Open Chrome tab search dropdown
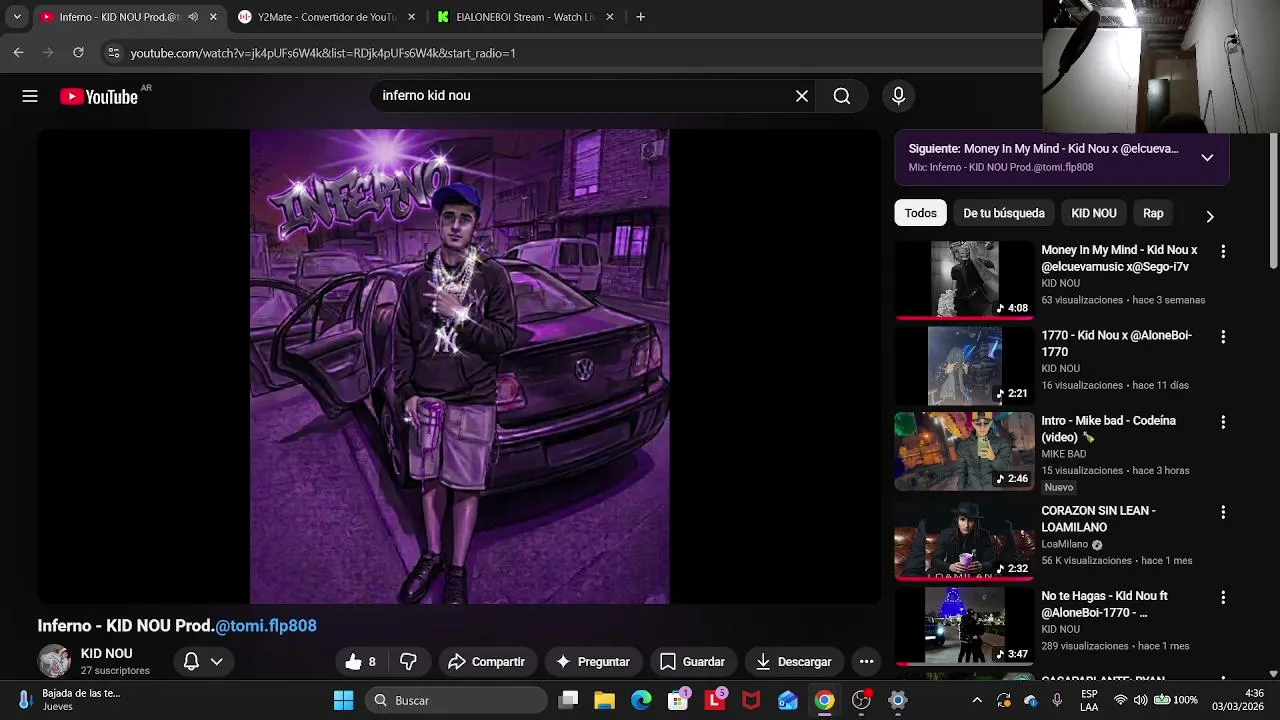The height and width of the screenshot is (720, 1280). click(16, 17)
